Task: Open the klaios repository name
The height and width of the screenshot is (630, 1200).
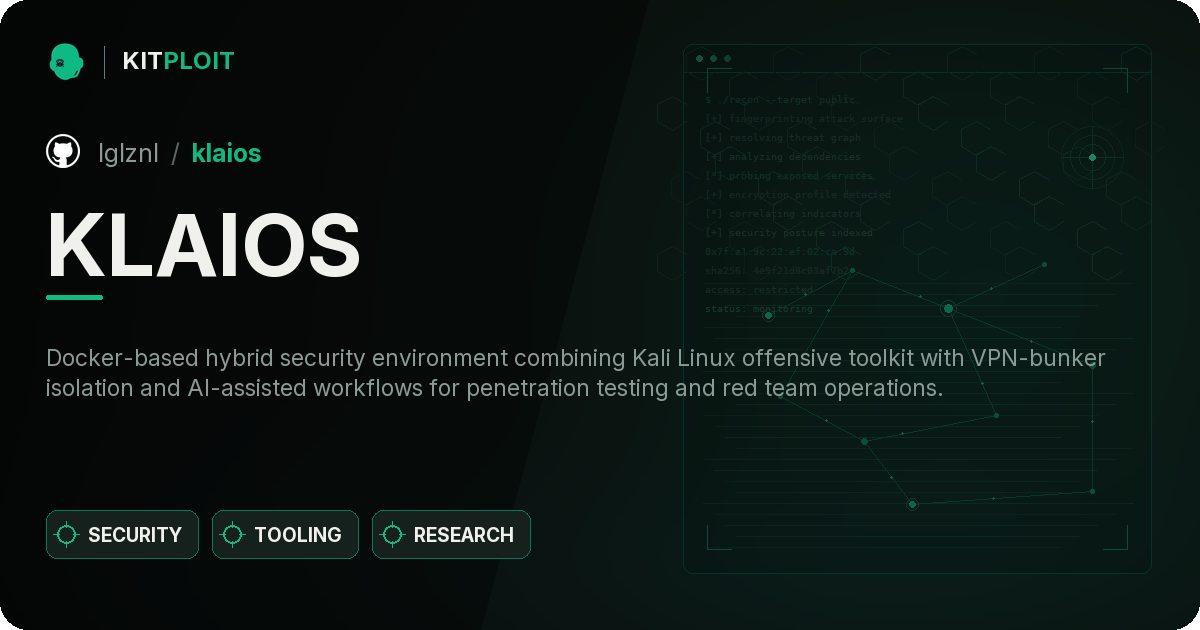Action: pyautogui.click(x=226, y=153)
